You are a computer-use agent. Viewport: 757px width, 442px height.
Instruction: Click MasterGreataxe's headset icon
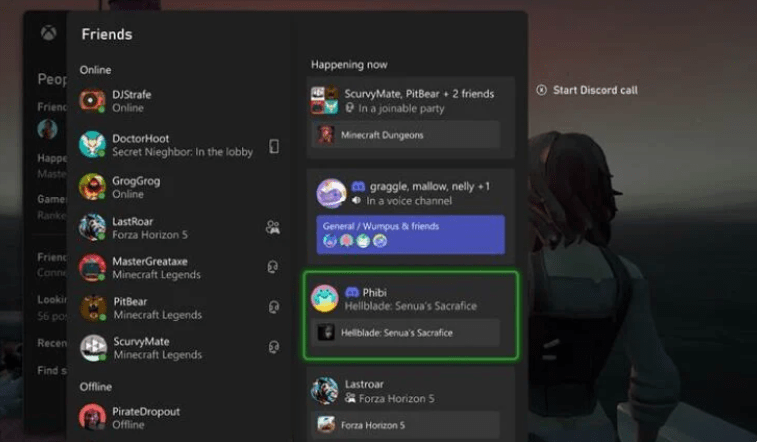coord(272,267)
